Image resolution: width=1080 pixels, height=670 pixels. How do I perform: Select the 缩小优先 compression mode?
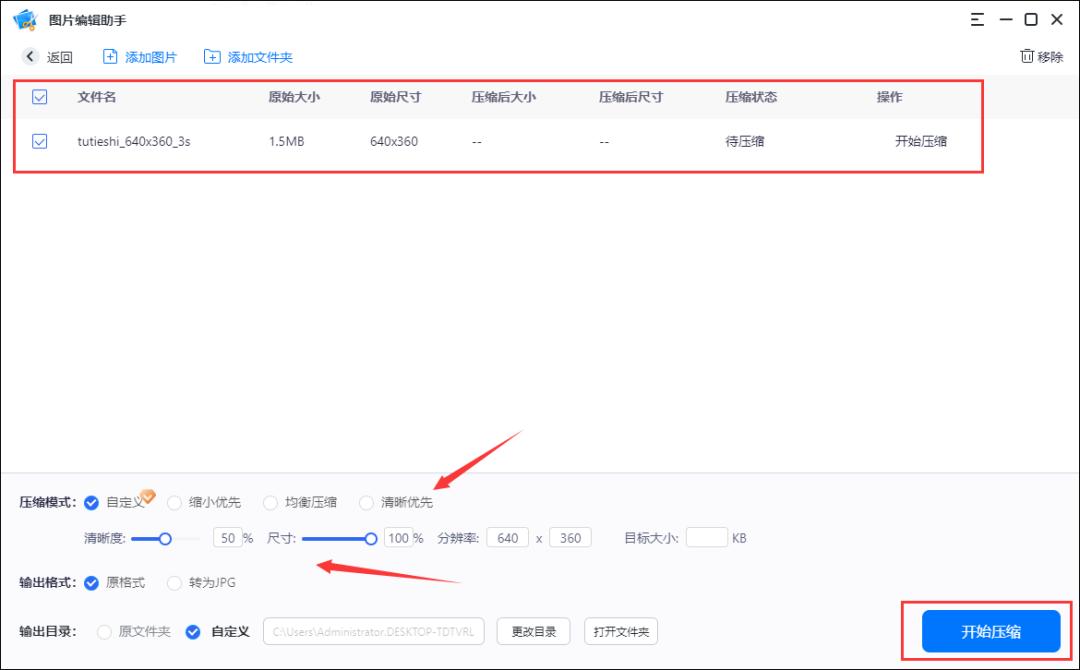pyautogui.click(x=175, y=502)
